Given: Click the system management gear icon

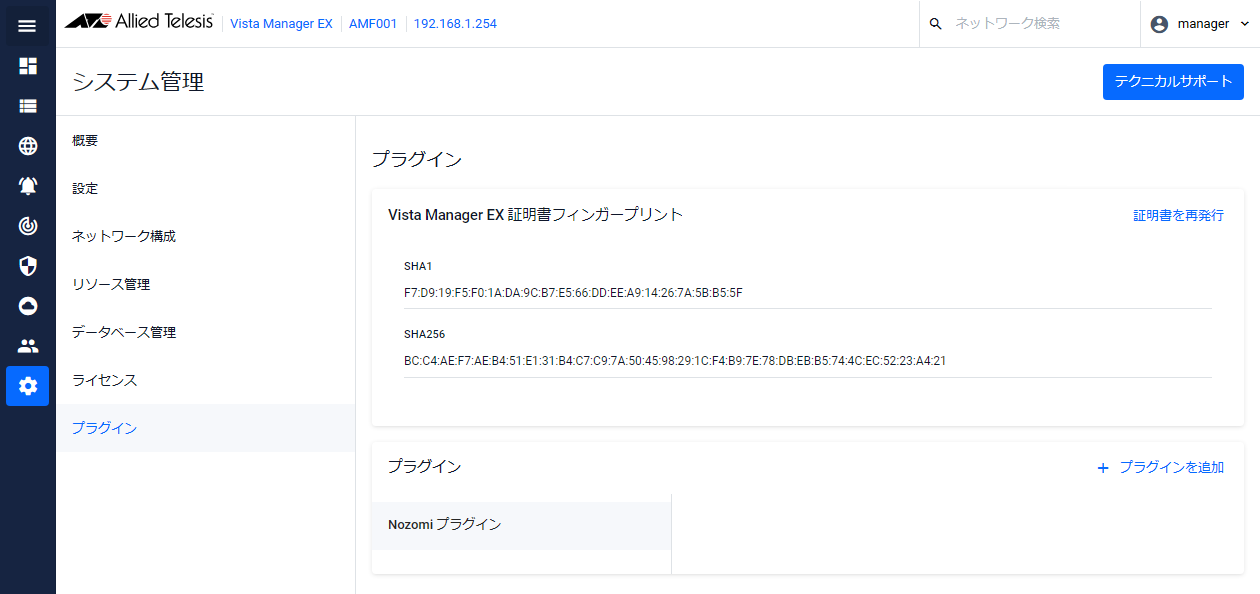Looking at the screenshot, I should click(x=28, y=386).
